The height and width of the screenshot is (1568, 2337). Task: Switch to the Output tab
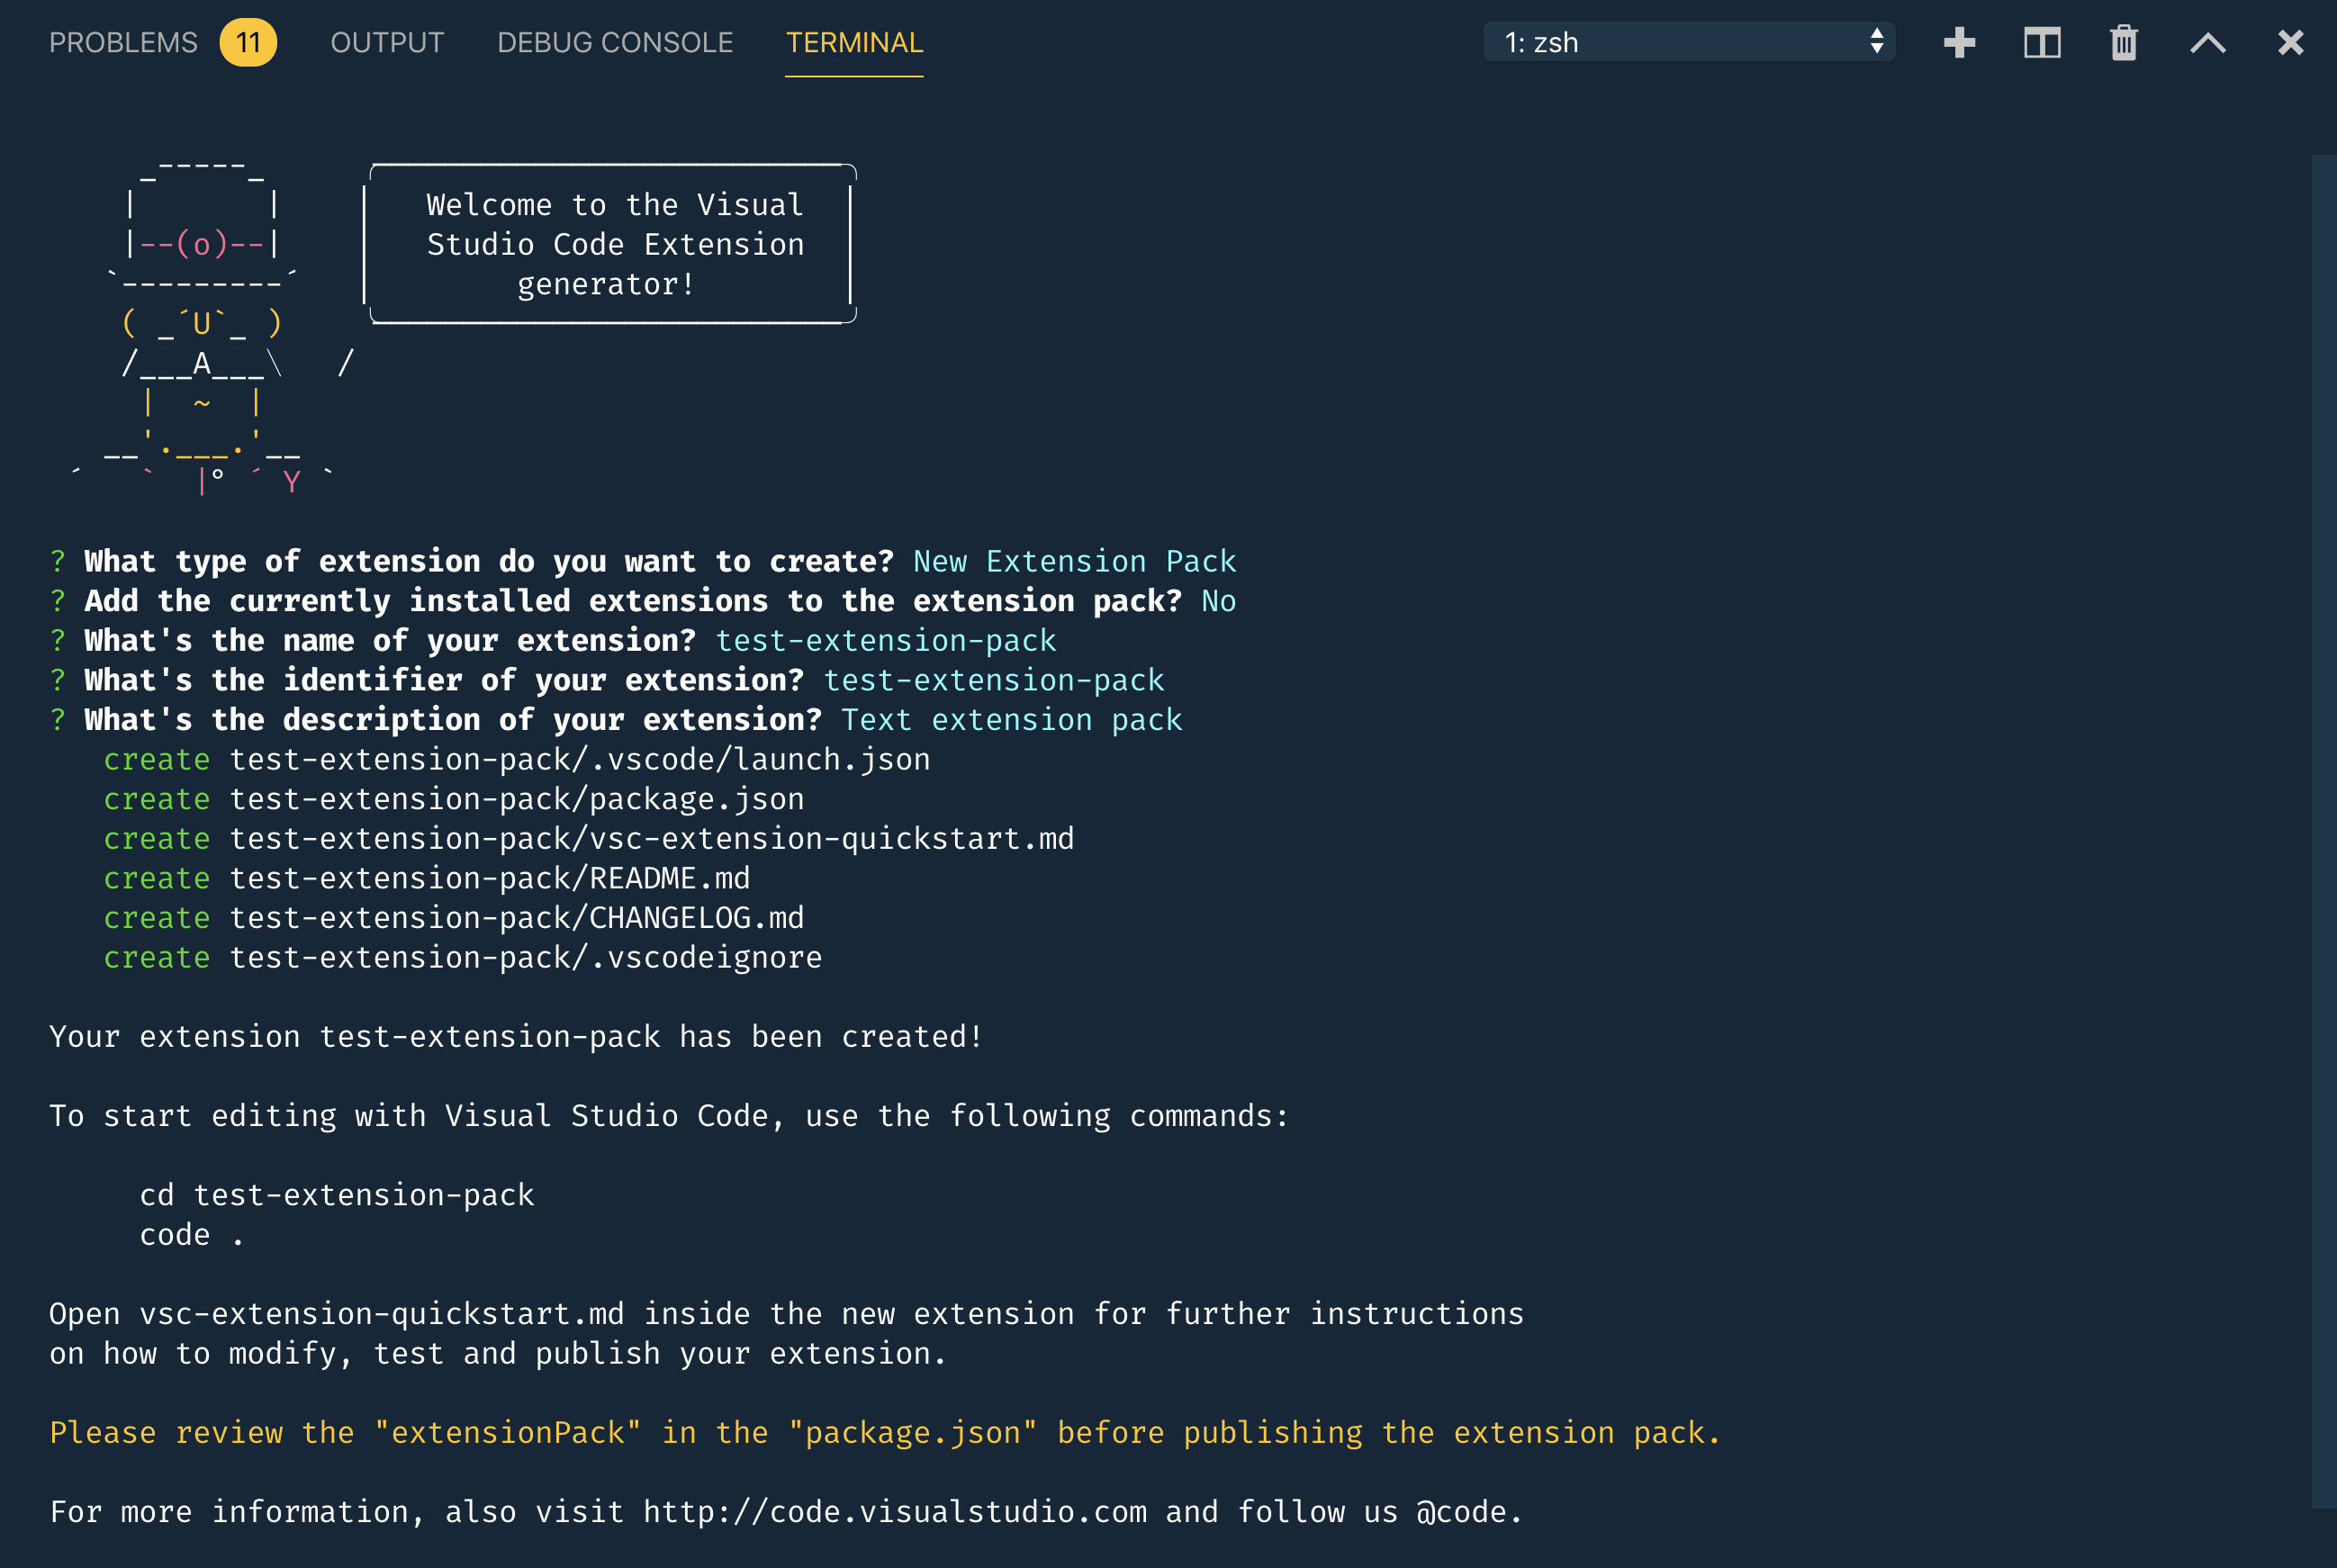387,43
